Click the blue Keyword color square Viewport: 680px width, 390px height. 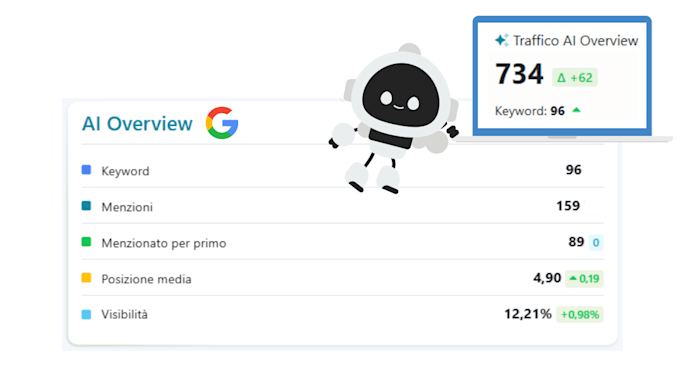point(86,170)
